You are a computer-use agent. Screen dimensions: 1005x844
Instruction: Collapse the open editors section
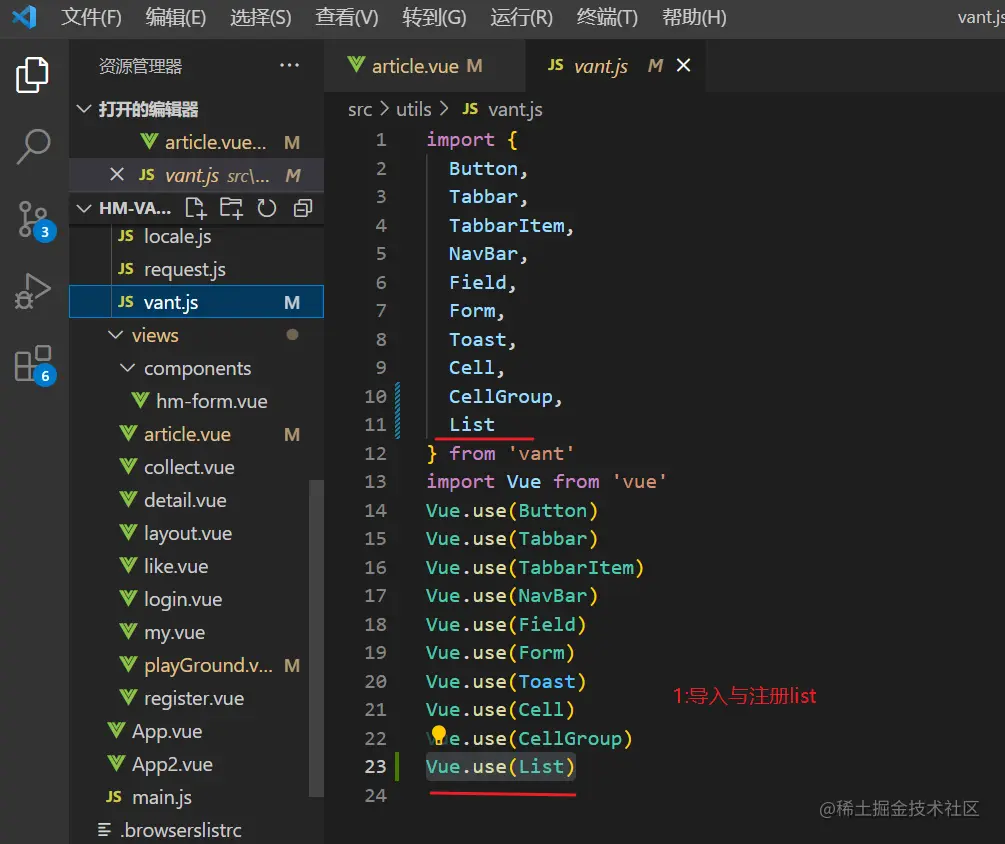[x=84, y=109]
